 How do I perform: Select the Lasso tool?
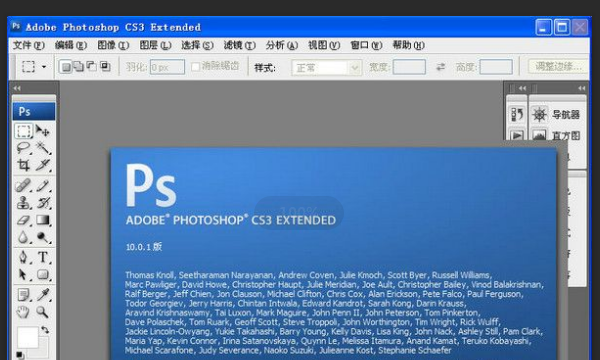tap(23, 148)
